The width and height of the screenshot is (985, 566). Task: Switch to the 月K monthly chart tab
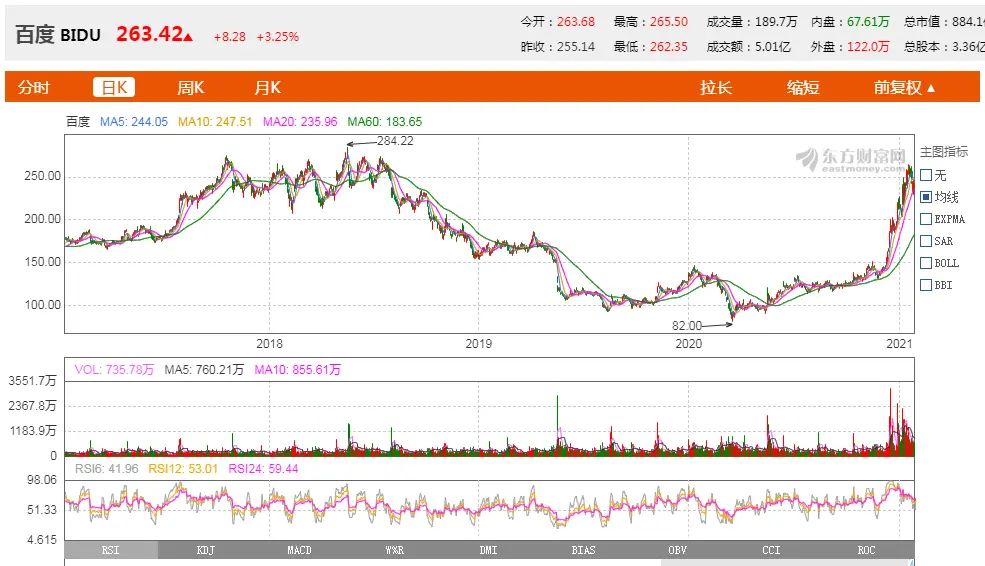tap(267, 87)
